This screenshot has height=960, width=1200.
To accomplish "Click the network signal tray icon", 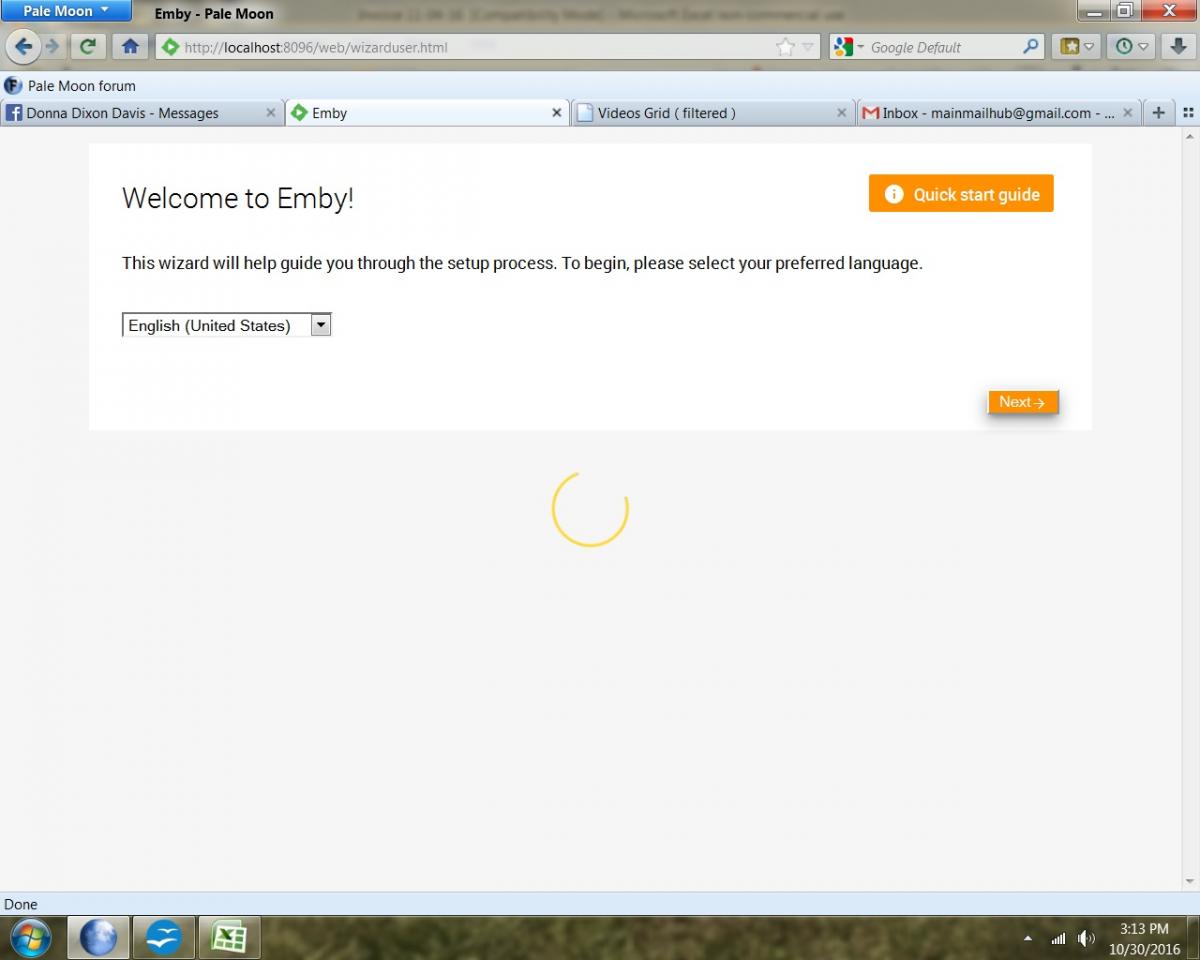I will 1058,939.
